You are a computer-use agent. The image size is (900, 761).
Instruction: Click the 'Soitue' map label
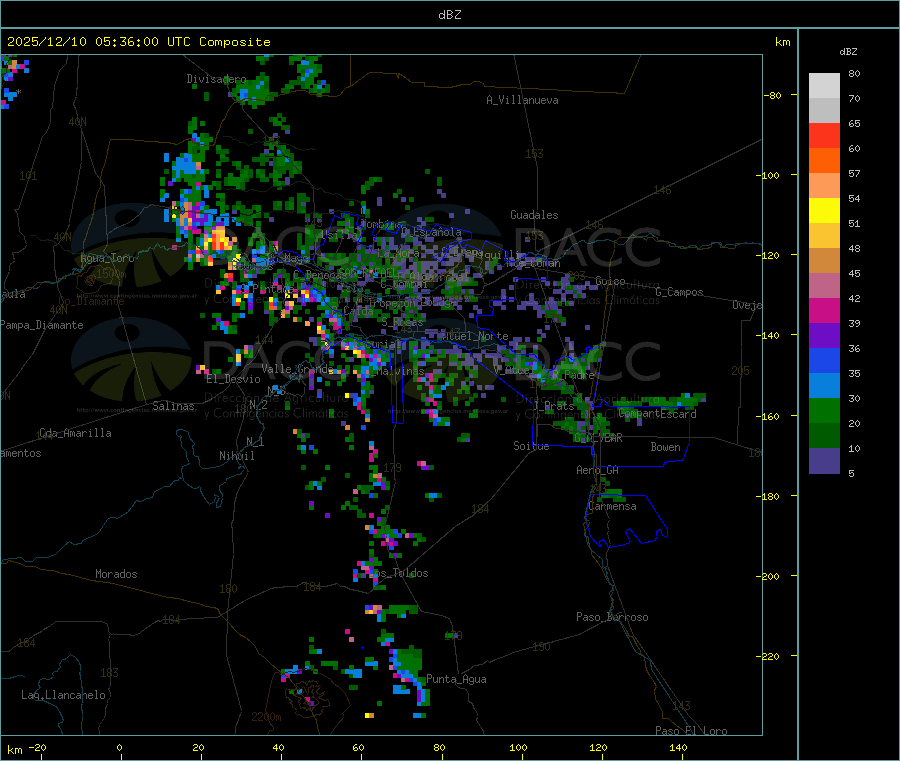pyautogui.click(x=531, y=446)
